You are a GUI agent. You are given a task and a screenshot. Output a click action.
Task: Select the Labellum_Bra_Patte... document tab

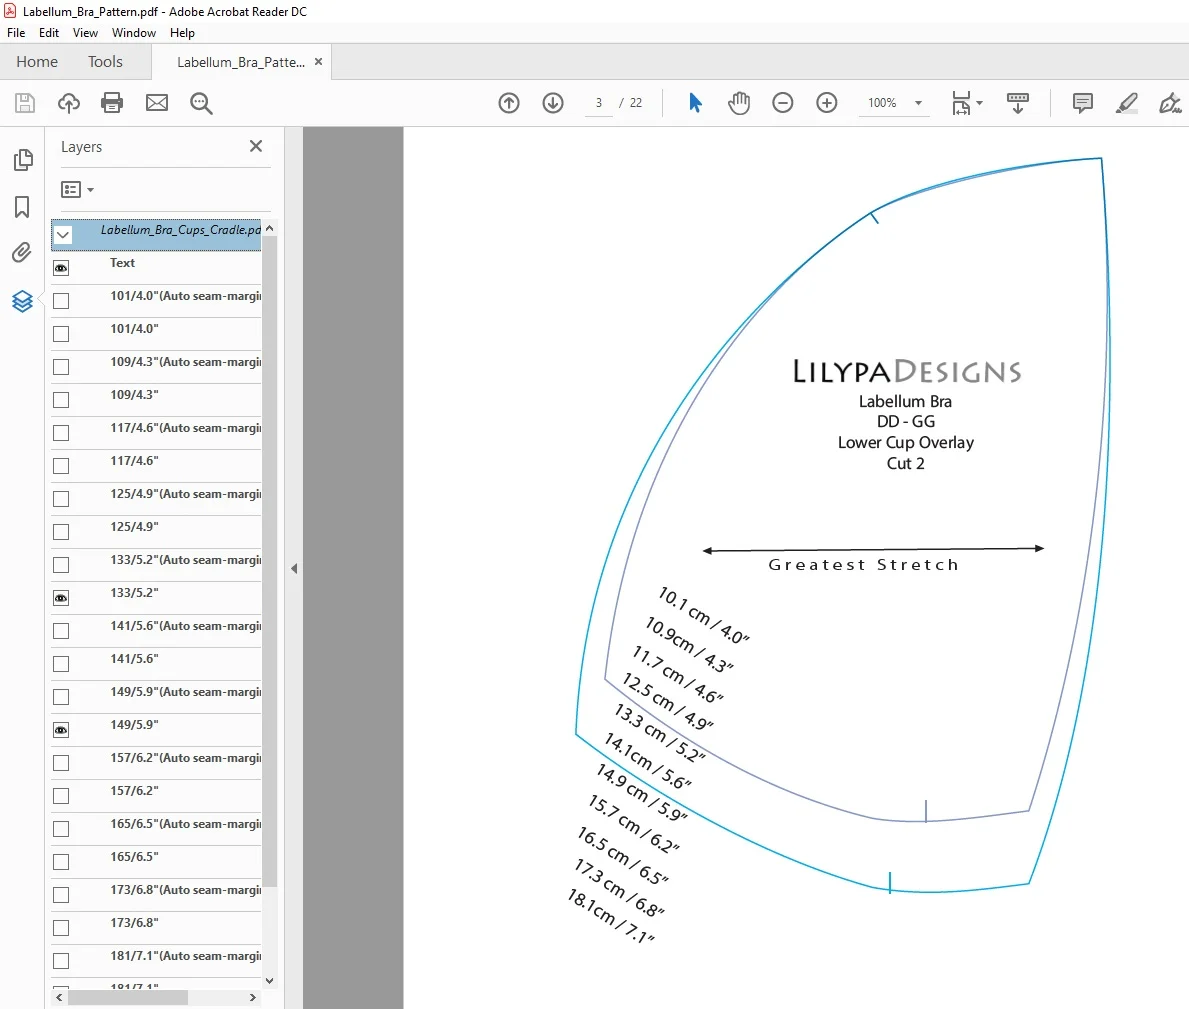240,62
